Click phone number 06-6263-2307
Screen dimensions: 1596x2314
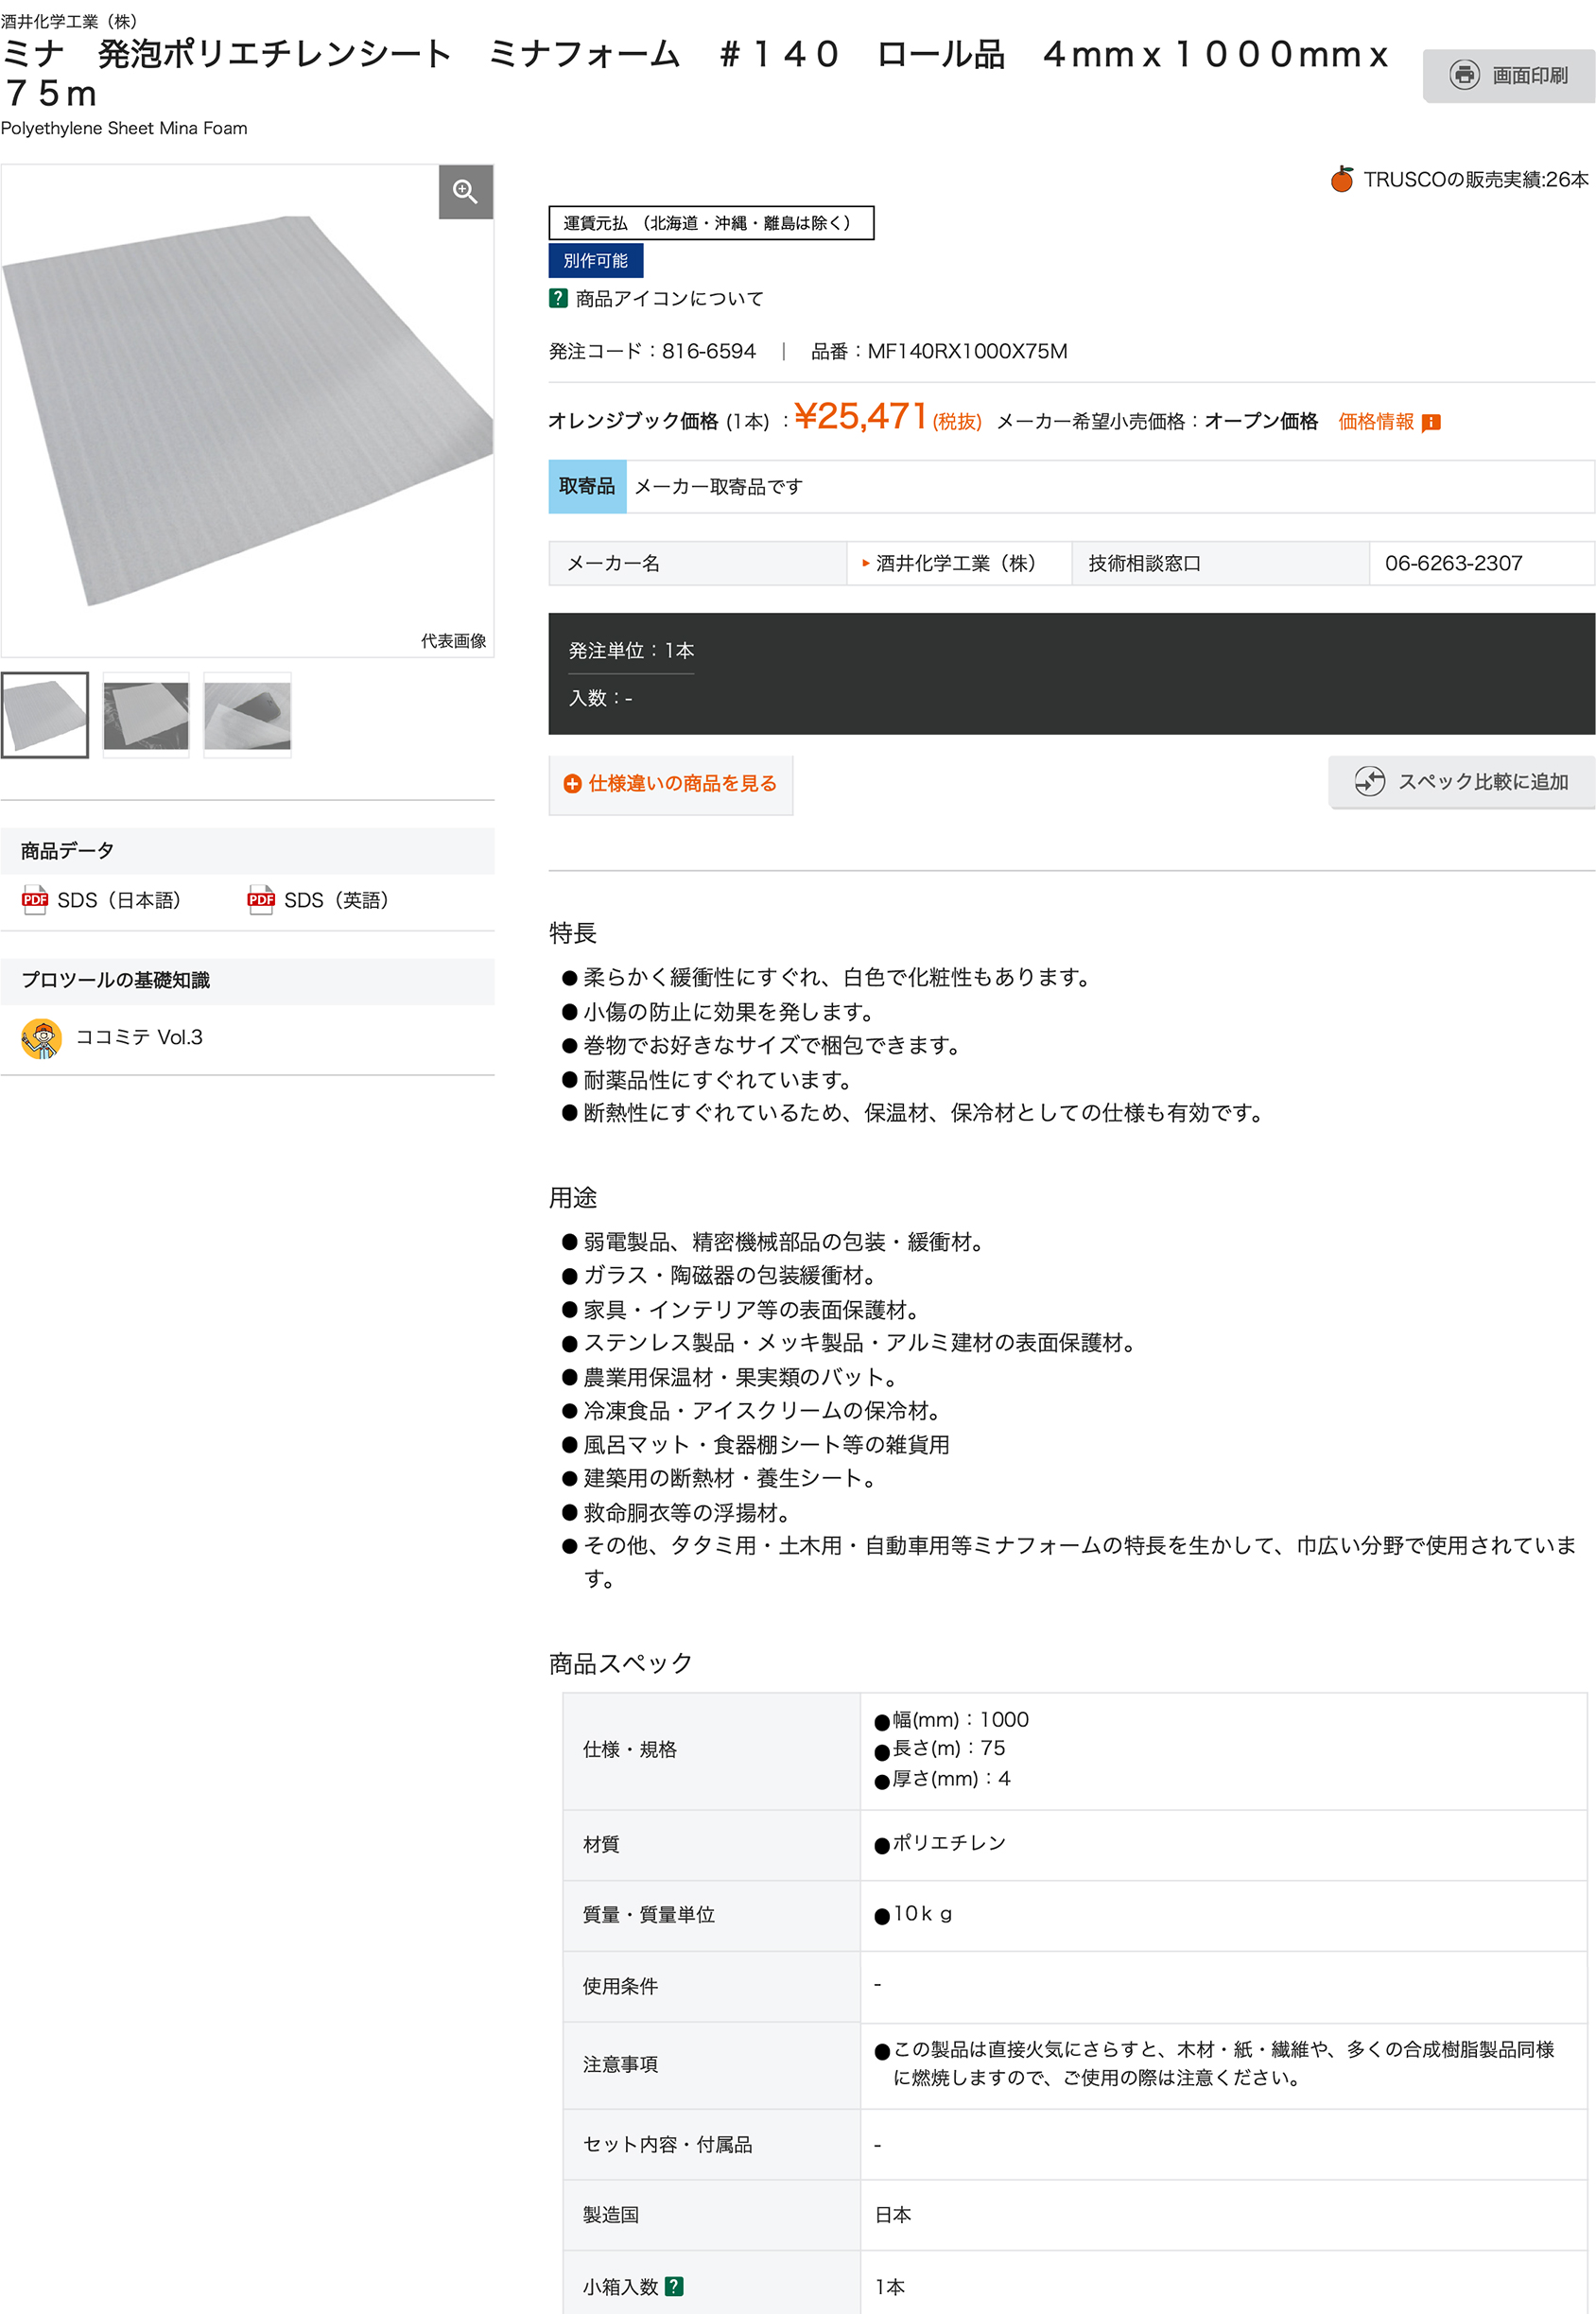(x=1453, y=563)
